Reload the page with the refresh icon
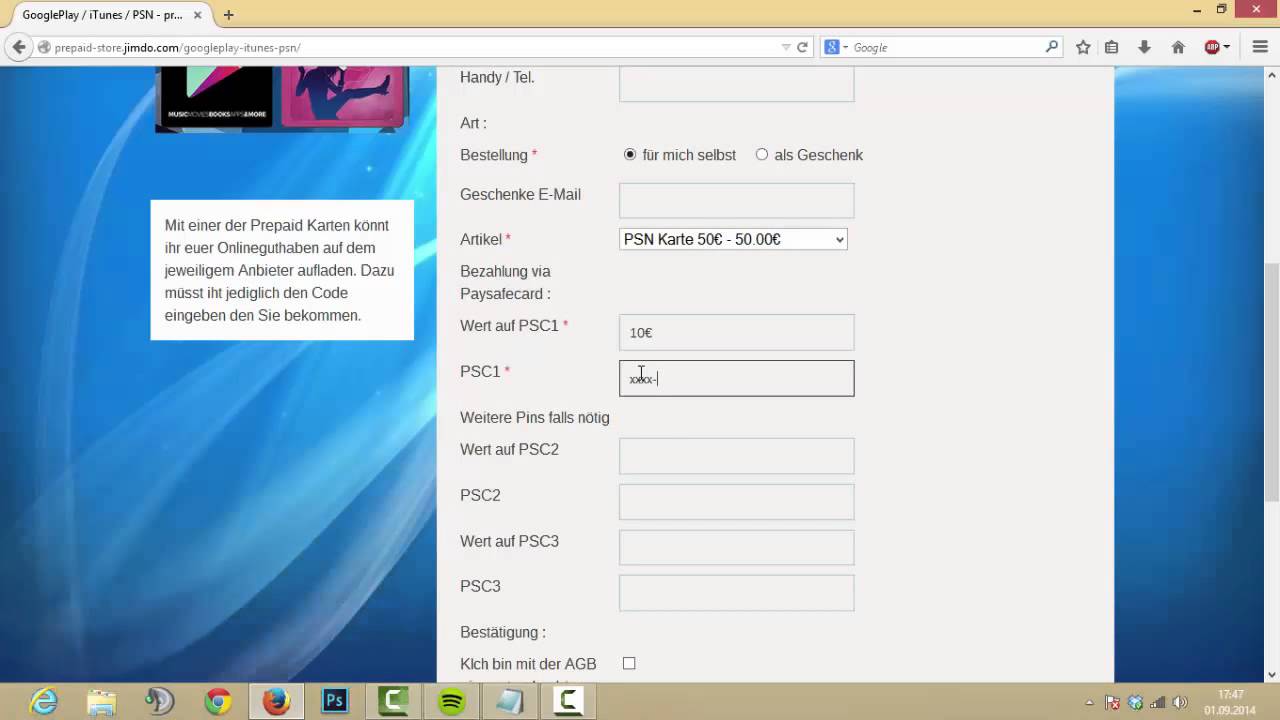This screenshot has width=1280, height=720. click(x=802, y=47)
